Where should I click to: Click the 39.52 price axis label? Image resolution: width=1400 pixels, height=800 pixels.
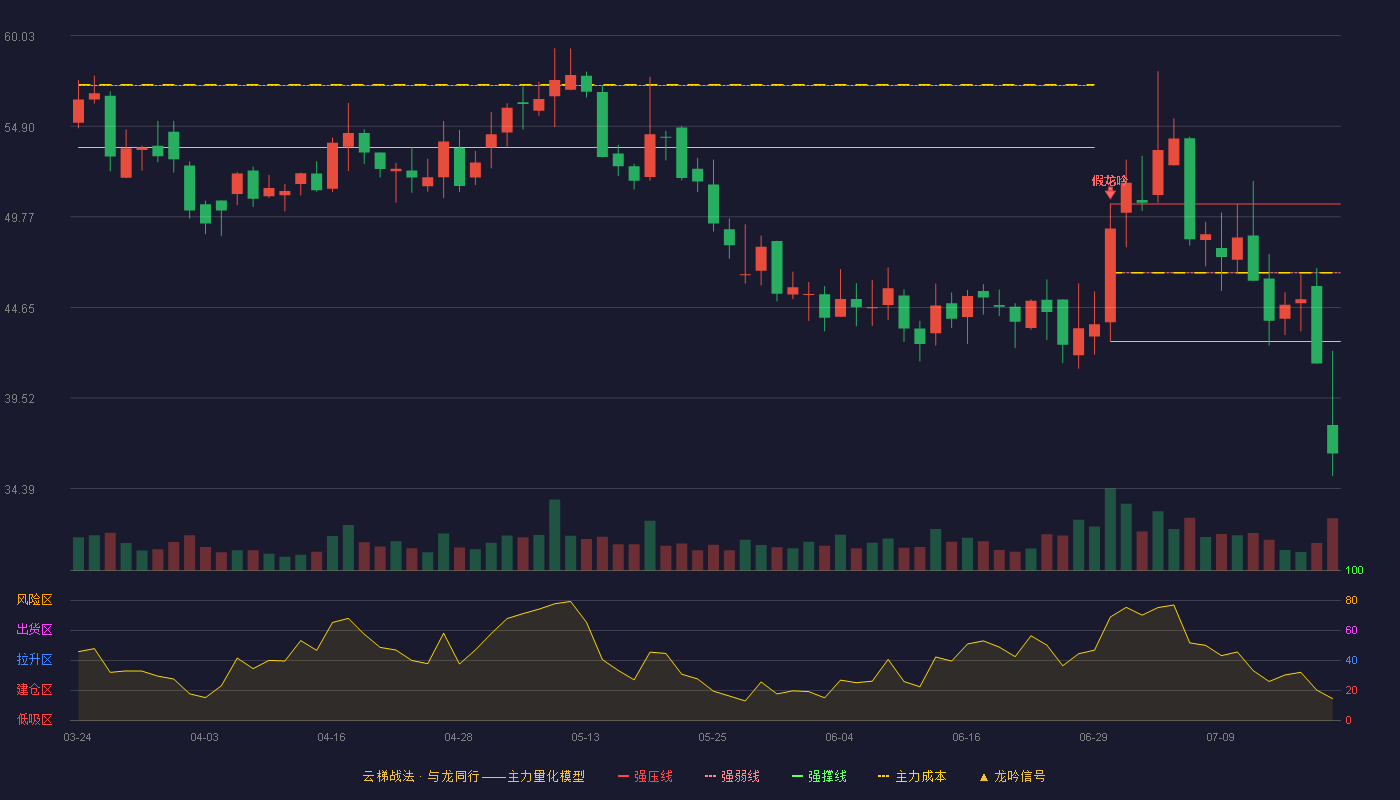[19, 399]
